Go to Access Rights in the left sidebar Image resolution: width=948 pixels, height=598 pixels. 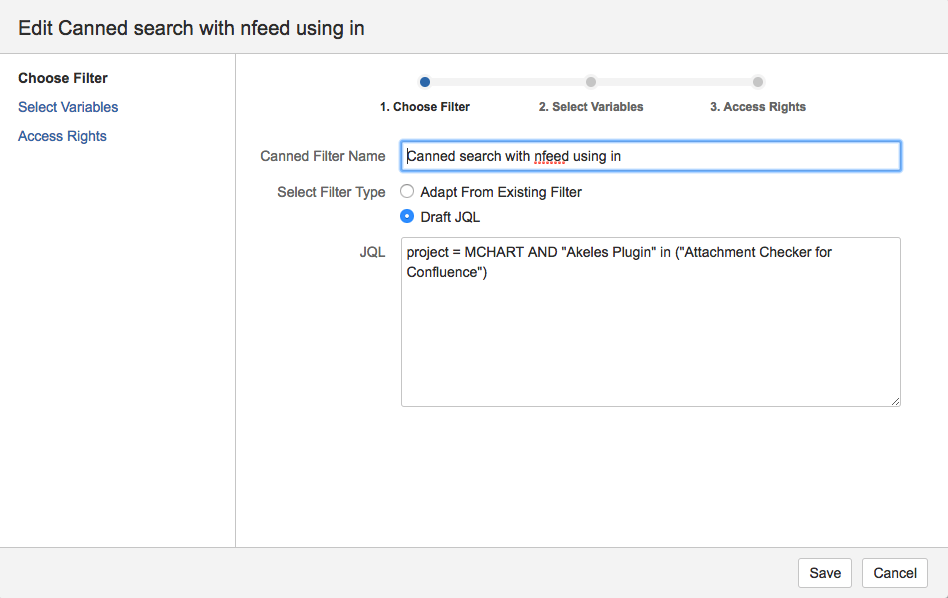click(62, 136)
